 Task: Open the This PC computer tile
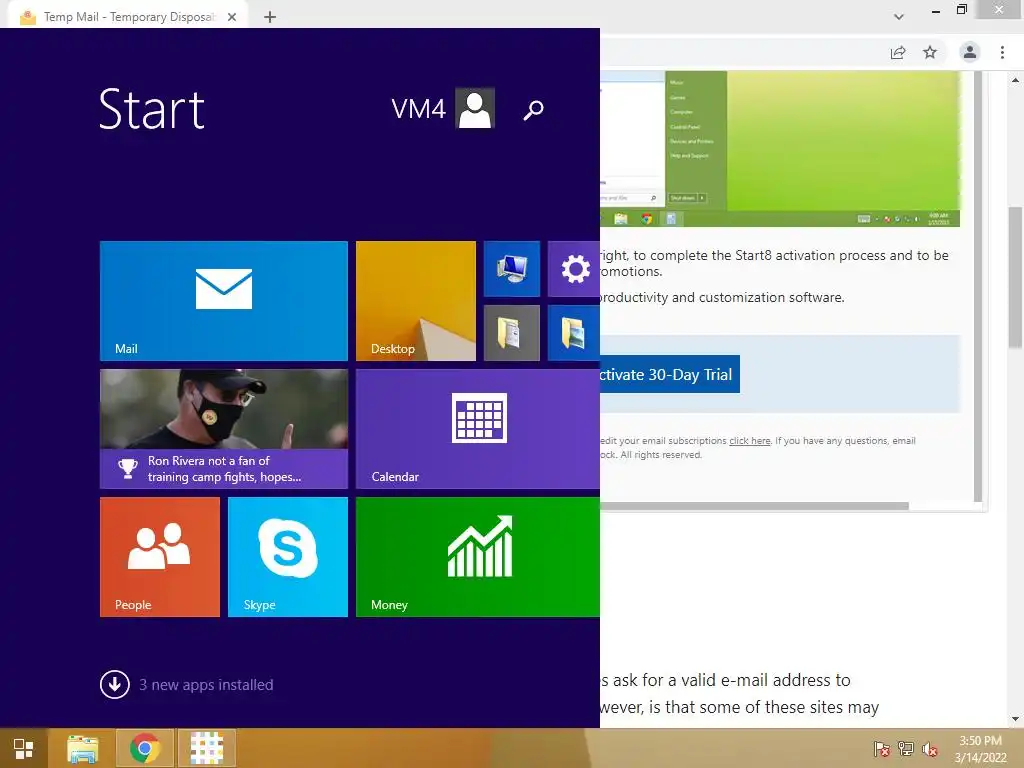tap(512, 269)
